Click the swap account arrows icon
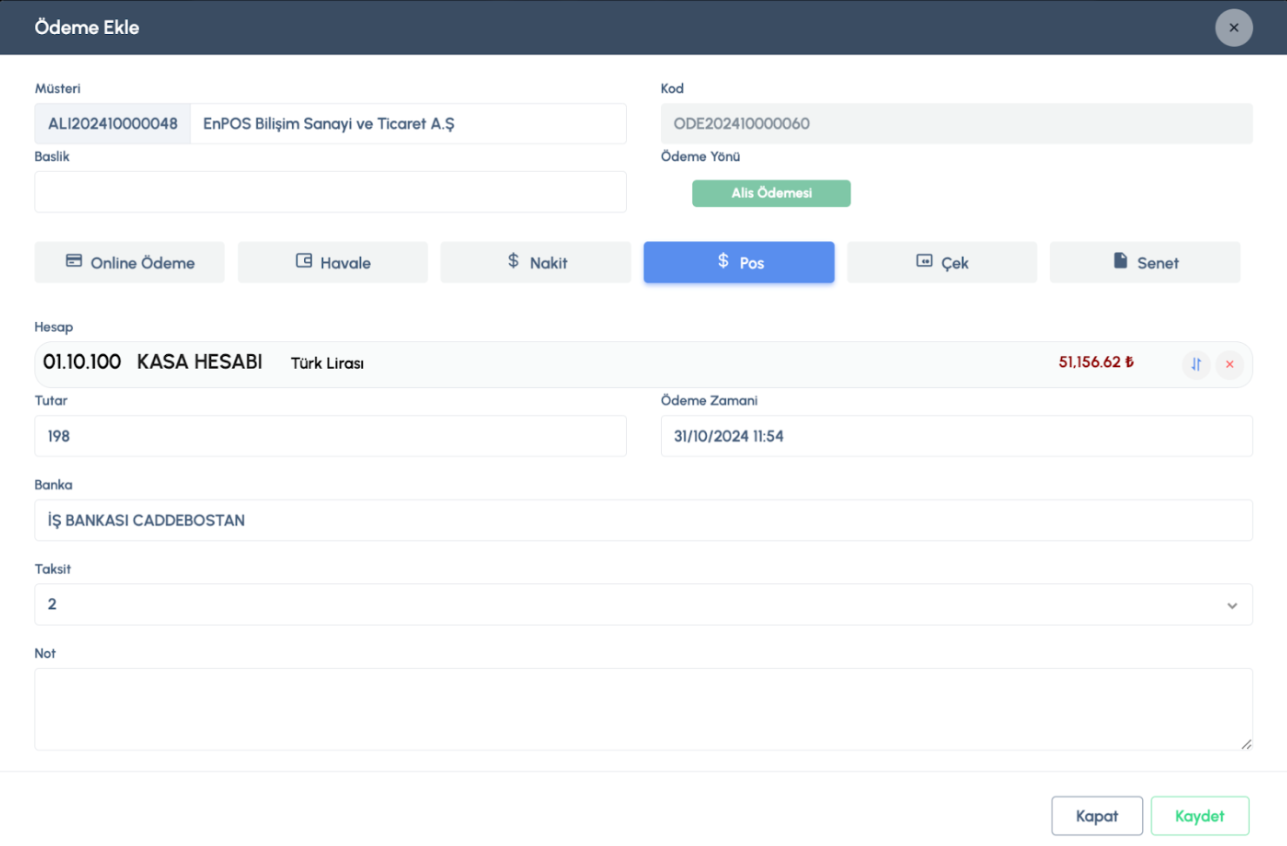 tap(1196, 365)
